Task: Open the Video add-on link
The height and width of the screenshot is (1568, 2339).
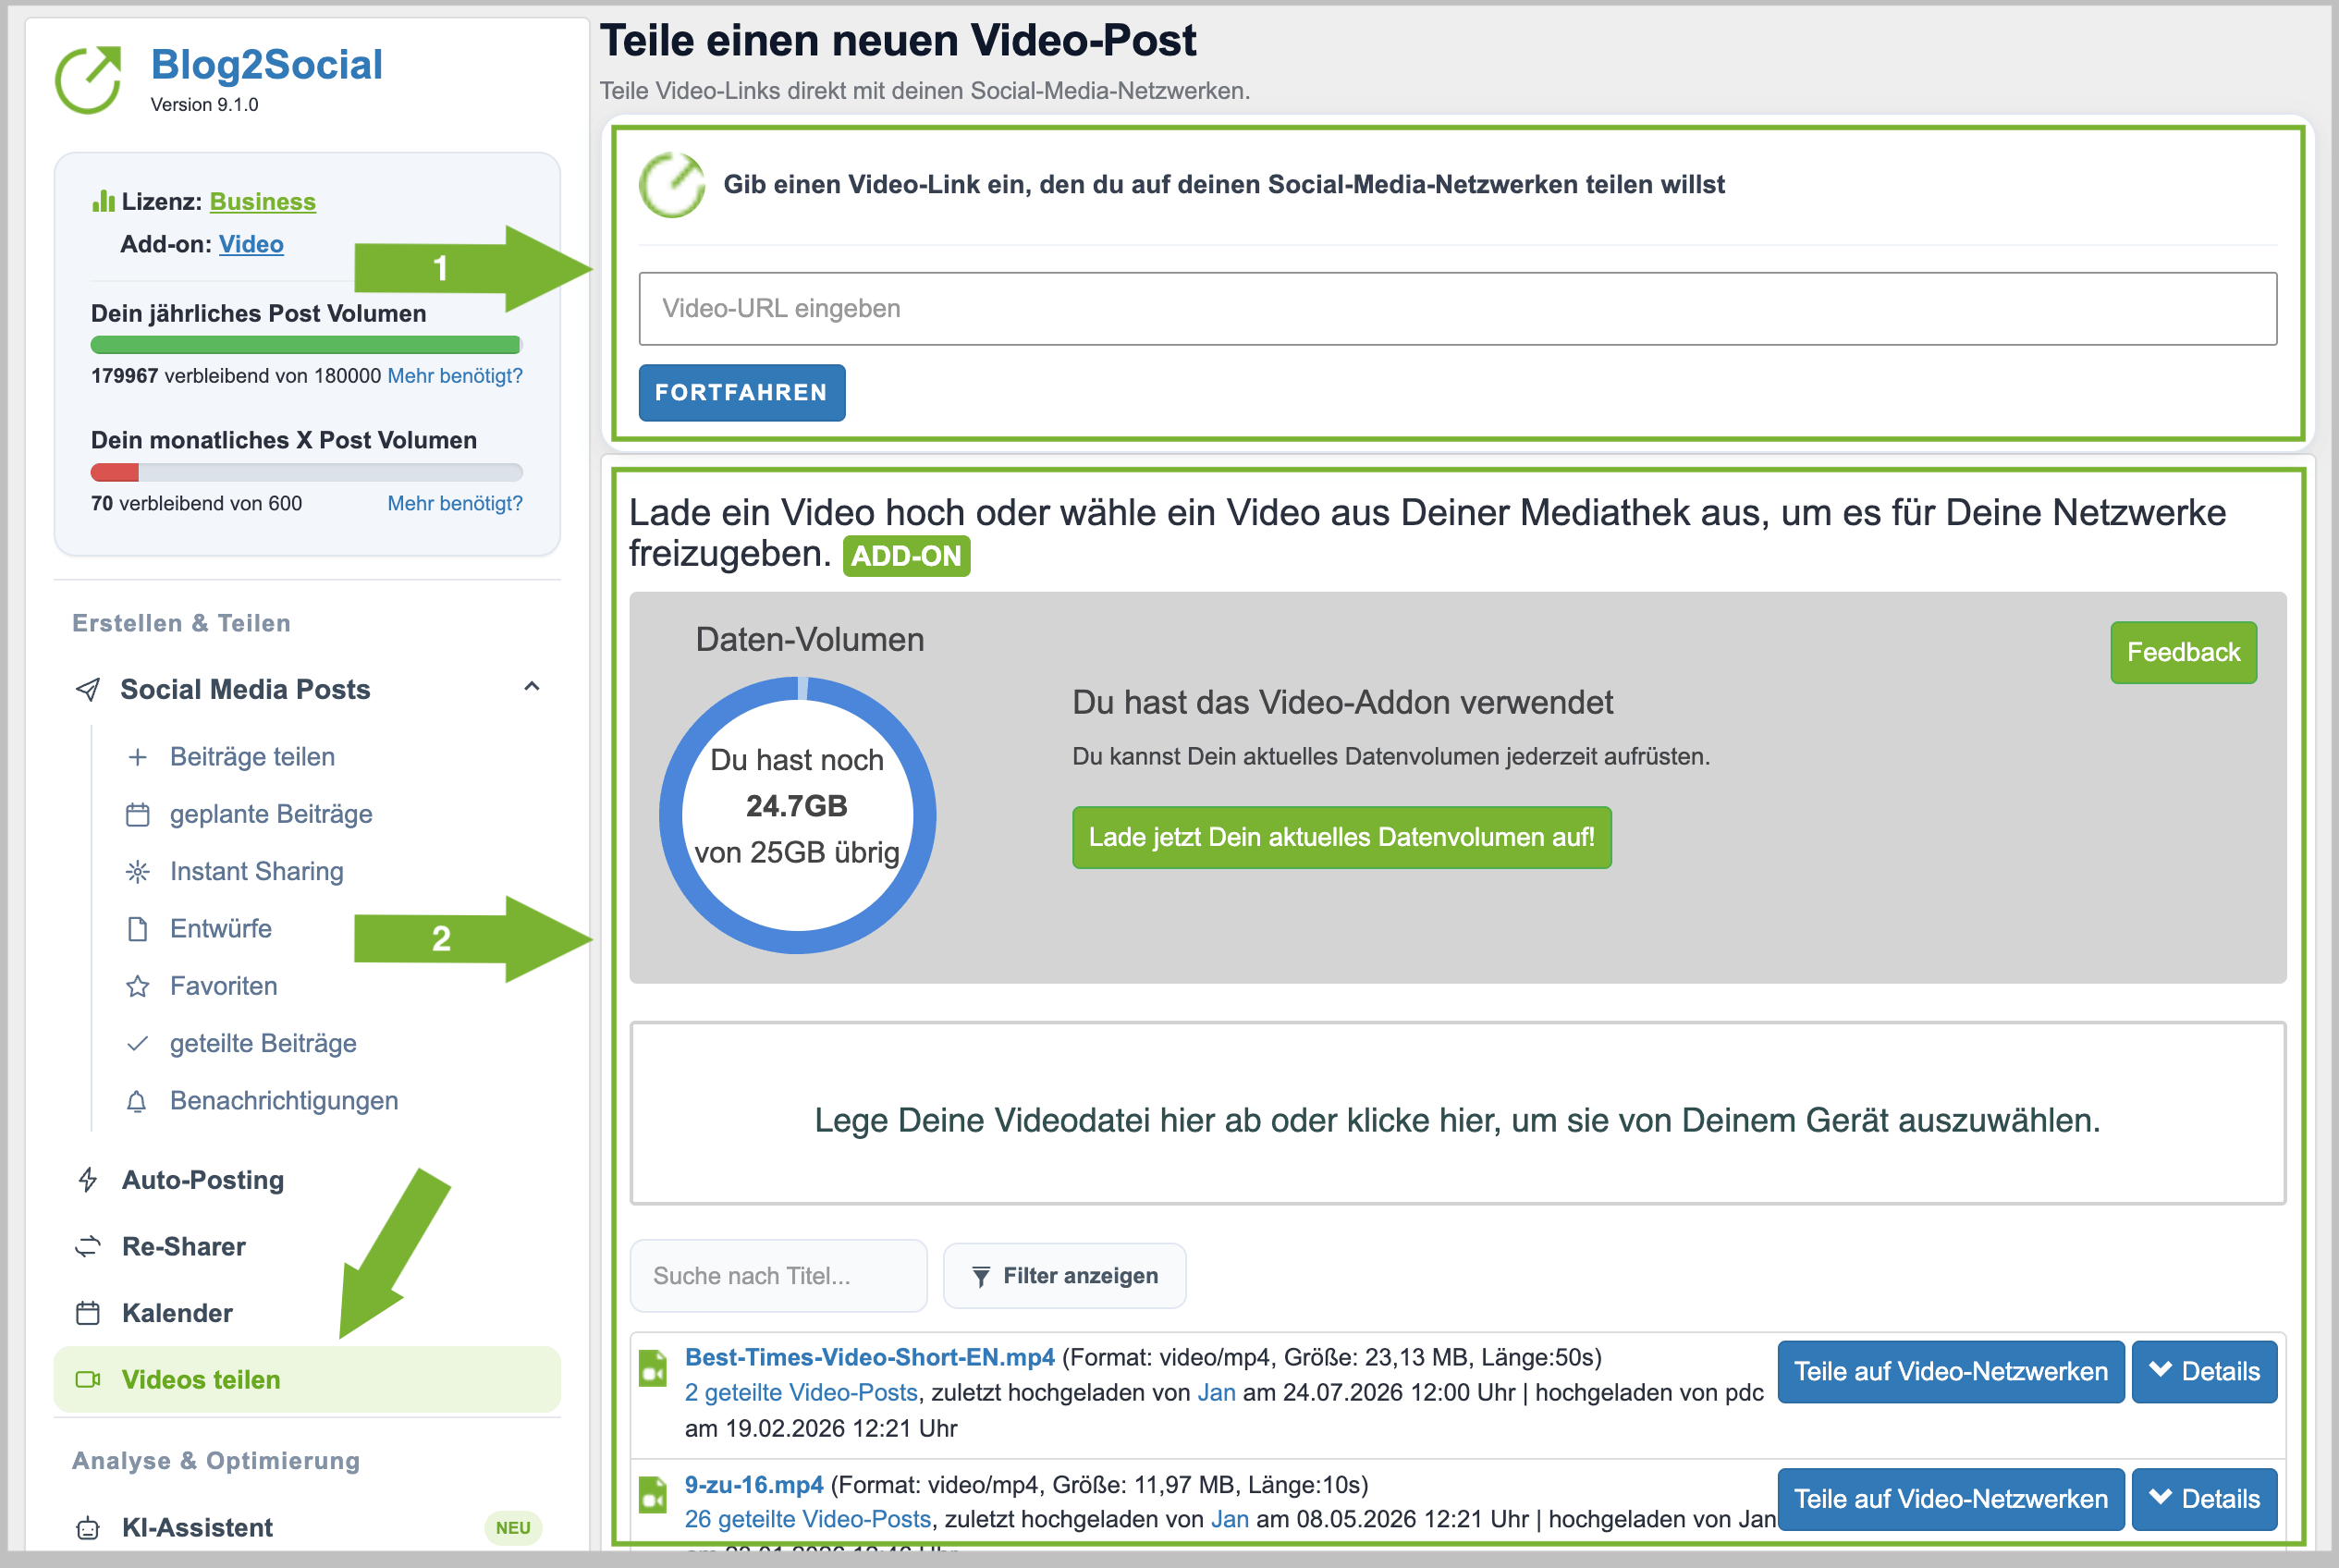Action: coord(251,244)
